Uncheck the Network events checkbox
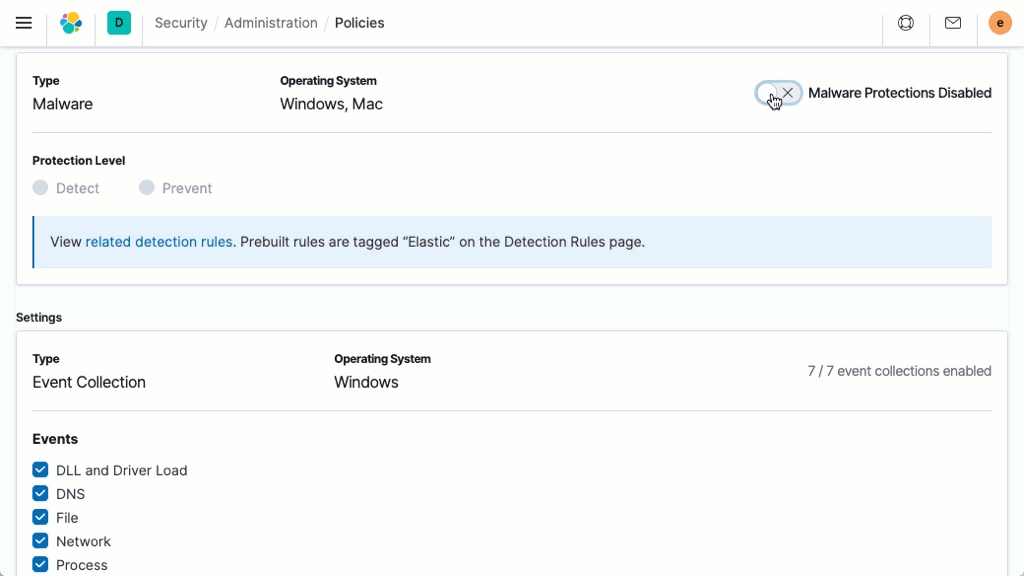Screen dimensions: 1024x576 pos(41,541)
